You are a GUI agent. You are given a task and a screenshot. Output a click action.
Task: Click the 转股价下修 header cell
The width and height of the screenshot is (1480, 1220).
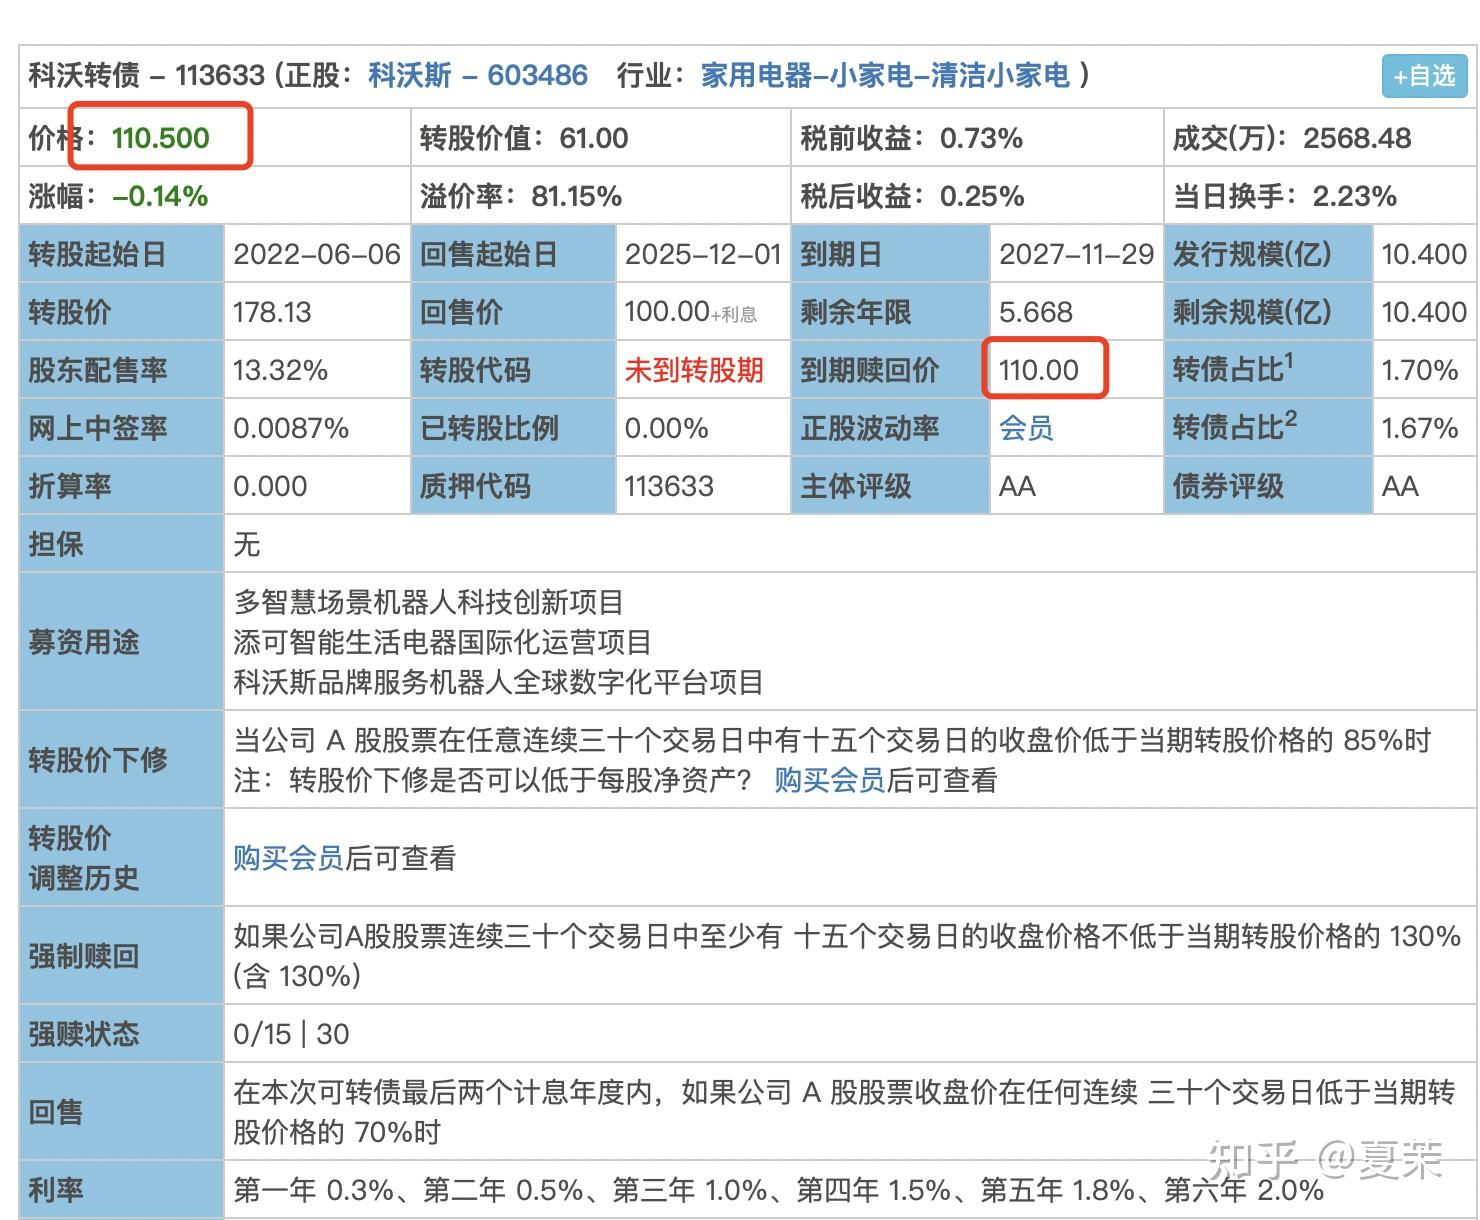[121, 760]
